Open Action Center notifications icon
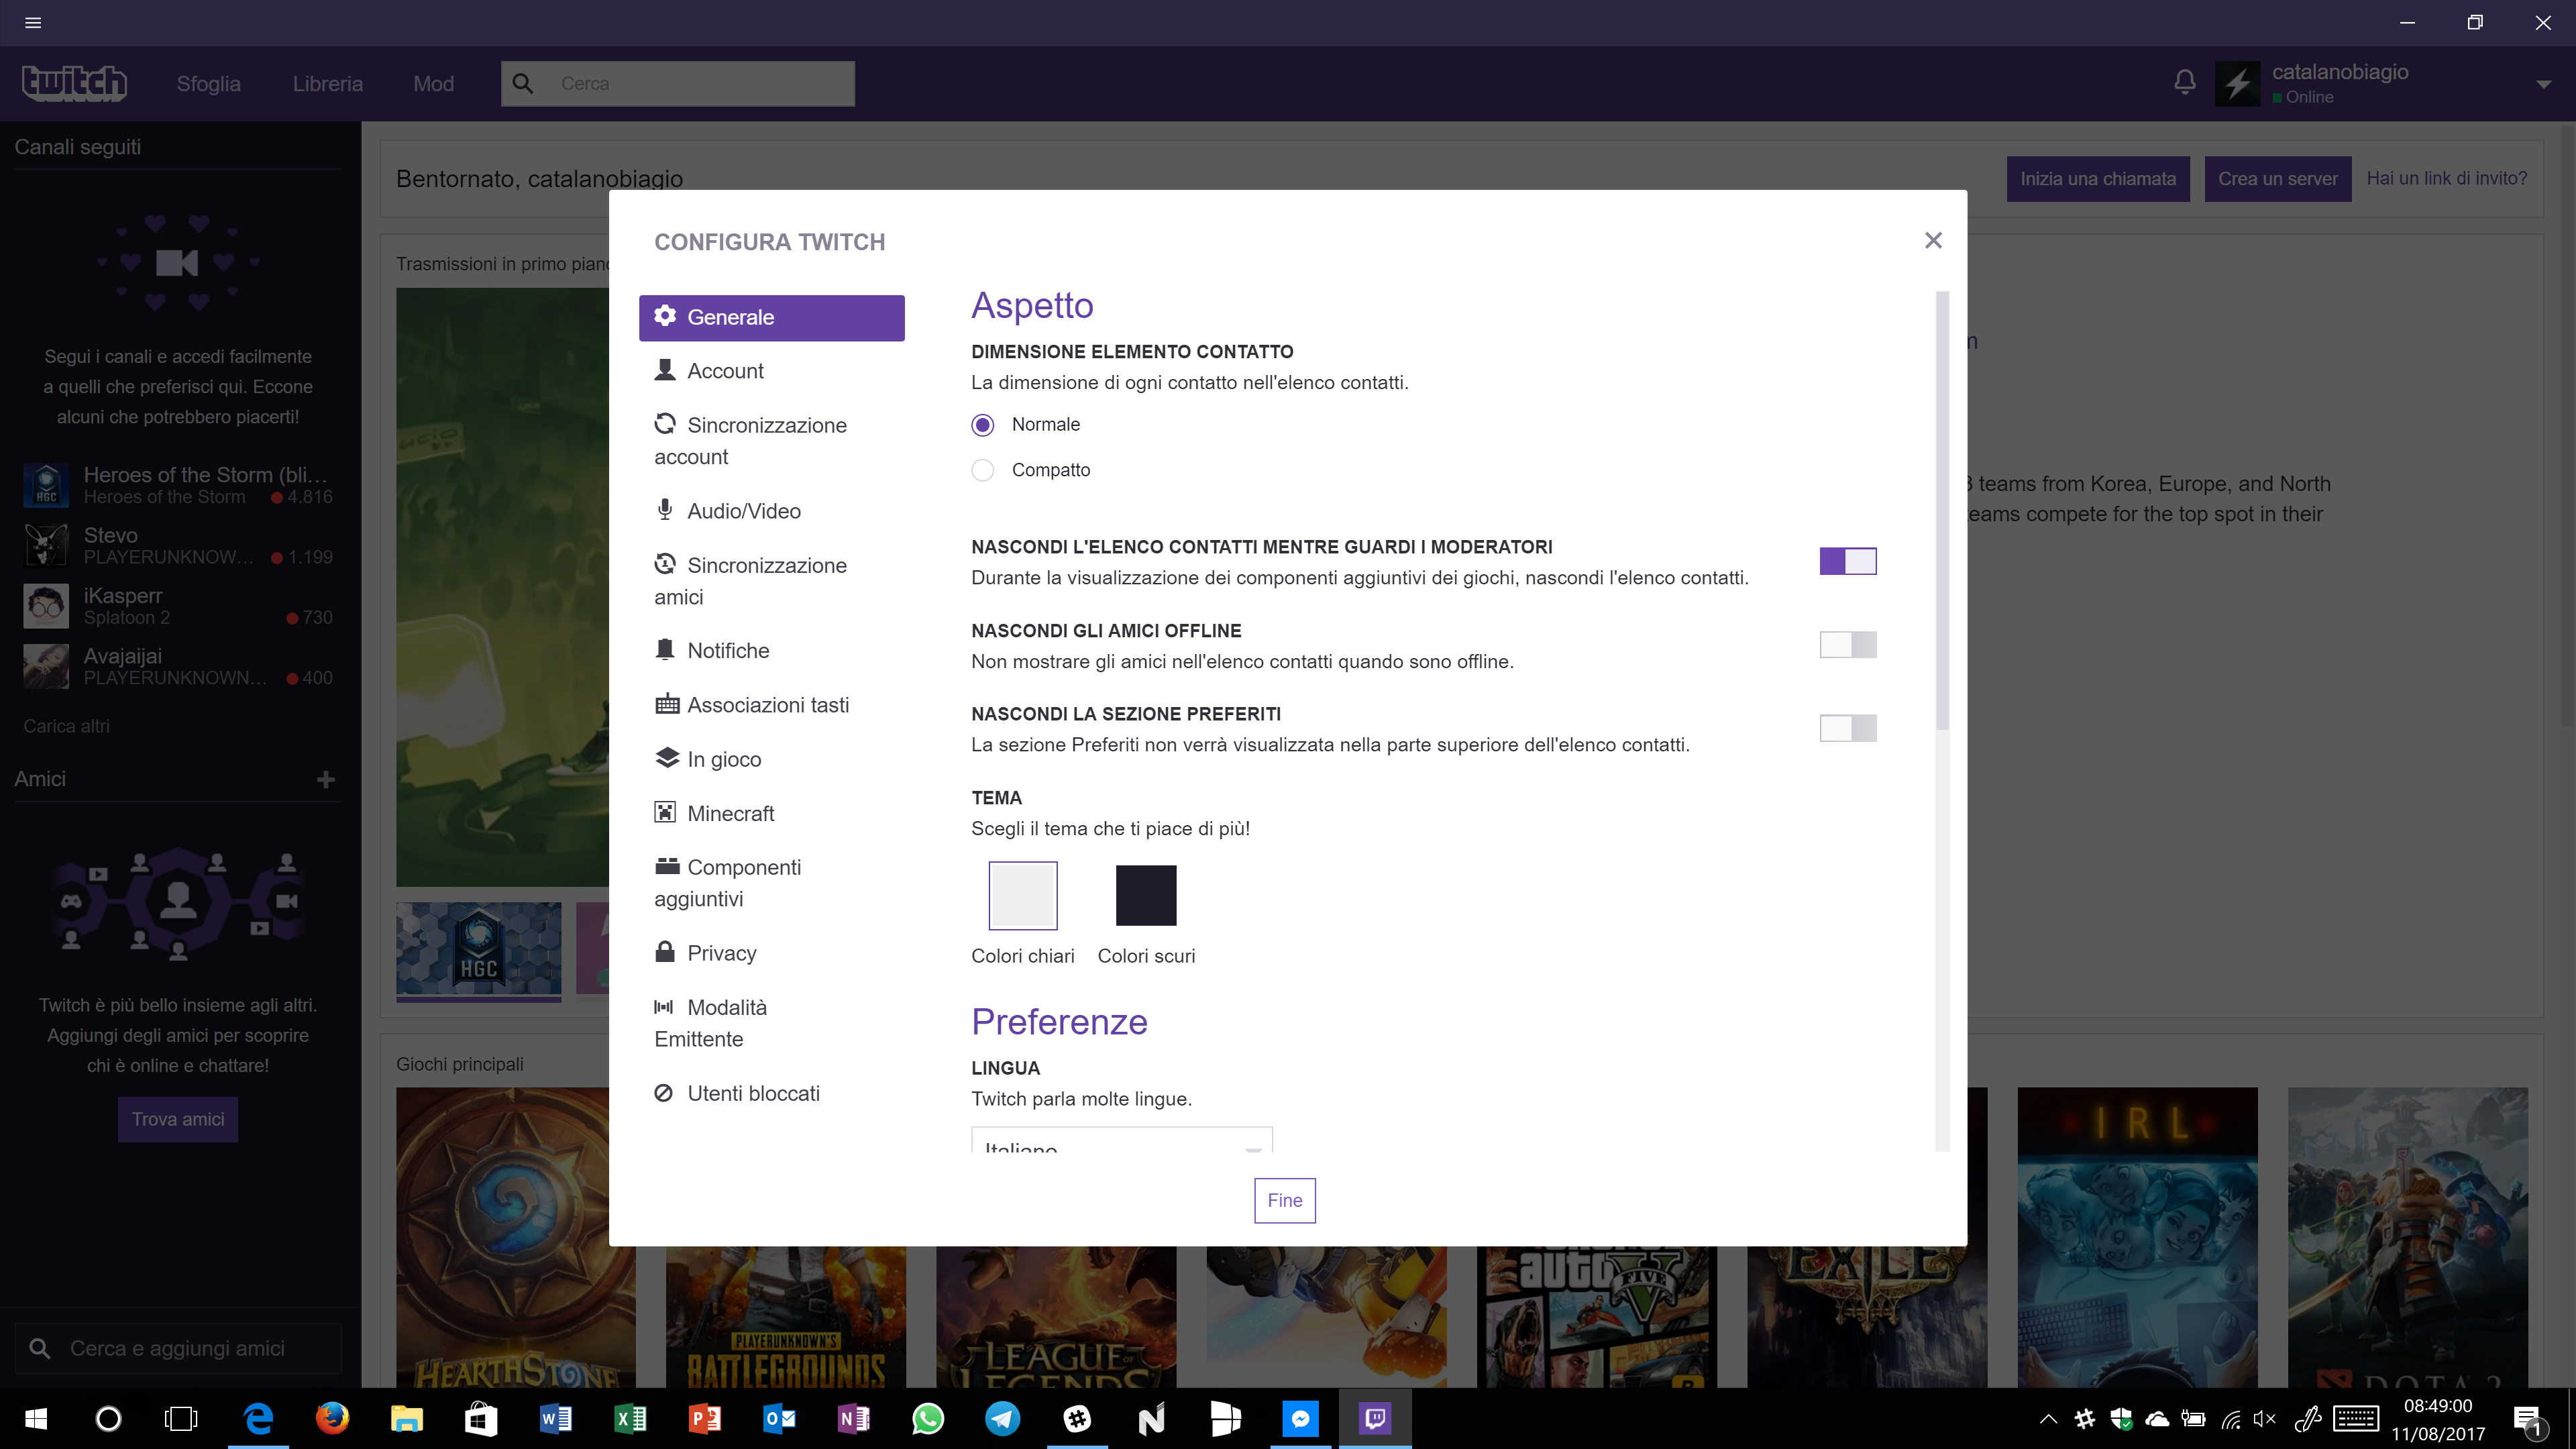This screenshot has width=2576, height=1449. point(2529,1420)
